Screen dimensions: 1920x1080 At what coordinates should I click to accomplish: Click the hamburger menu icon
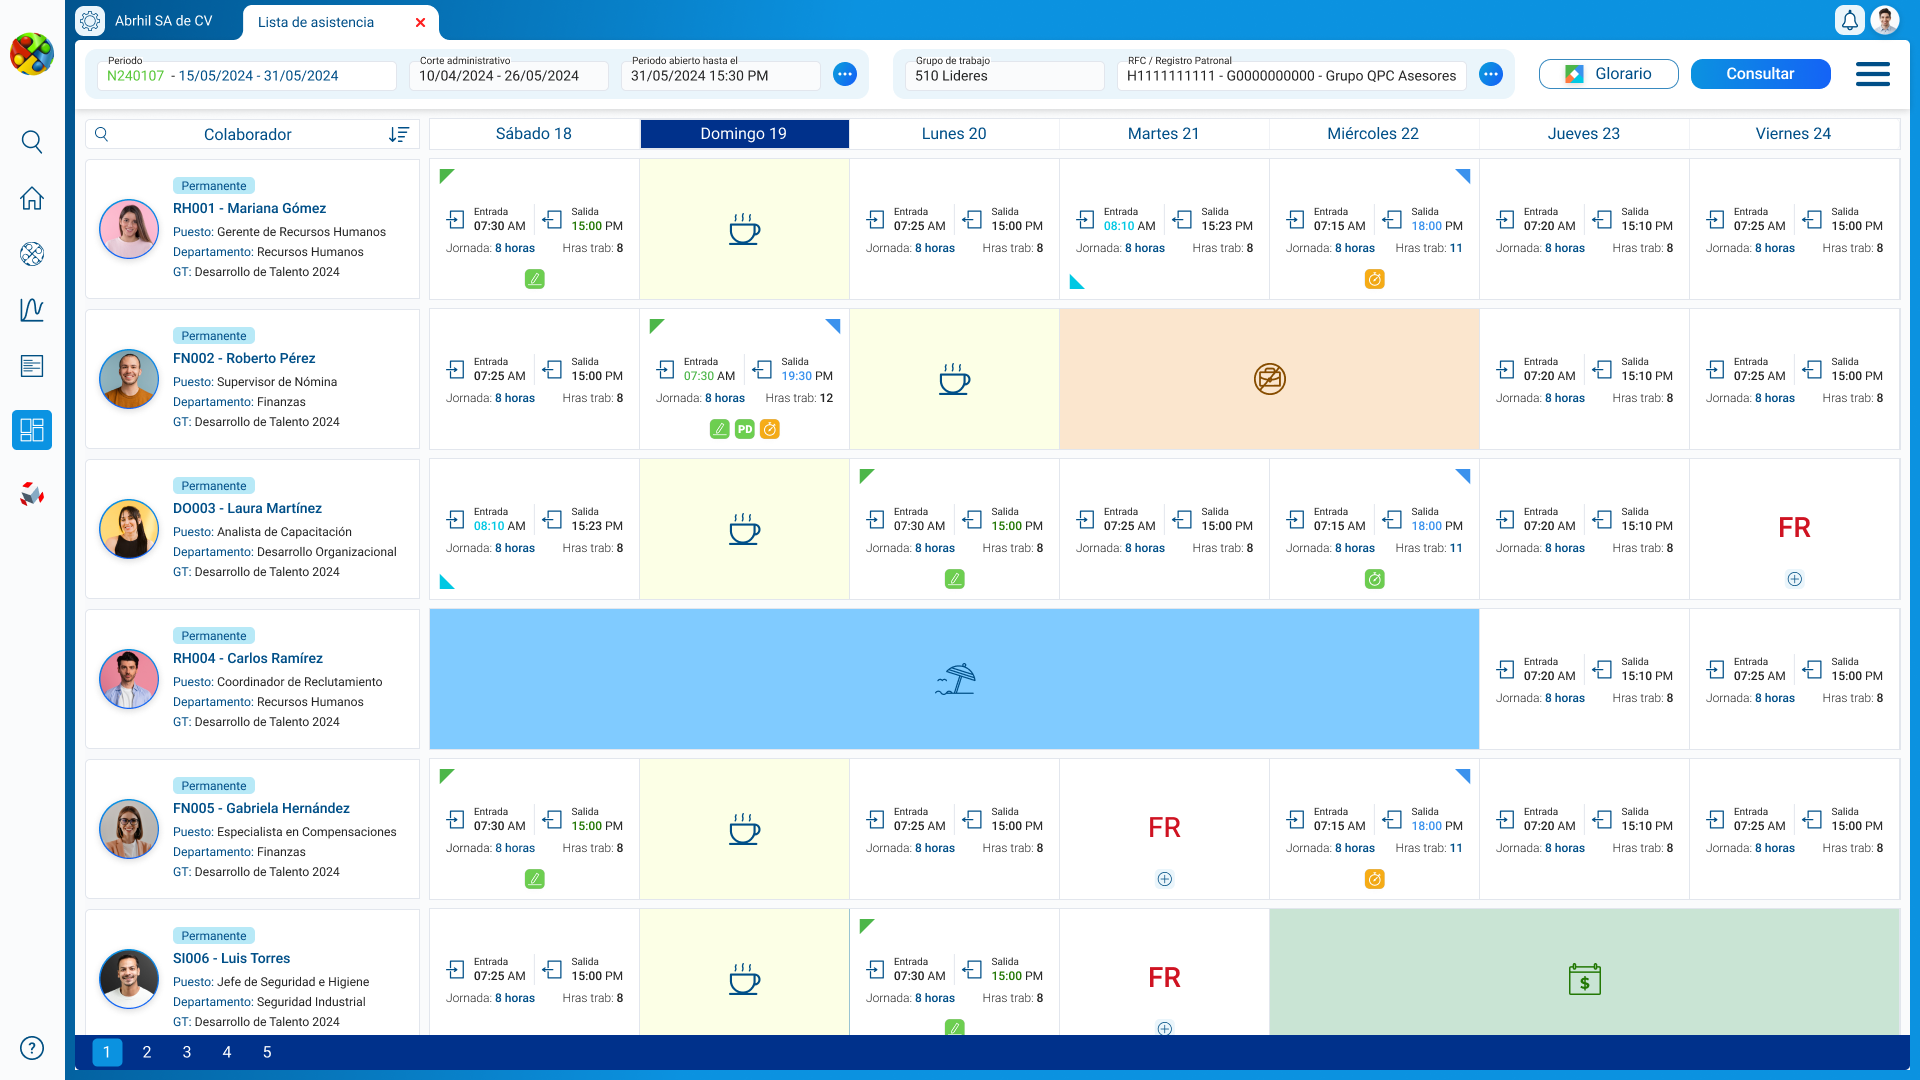coord(1872,74)
